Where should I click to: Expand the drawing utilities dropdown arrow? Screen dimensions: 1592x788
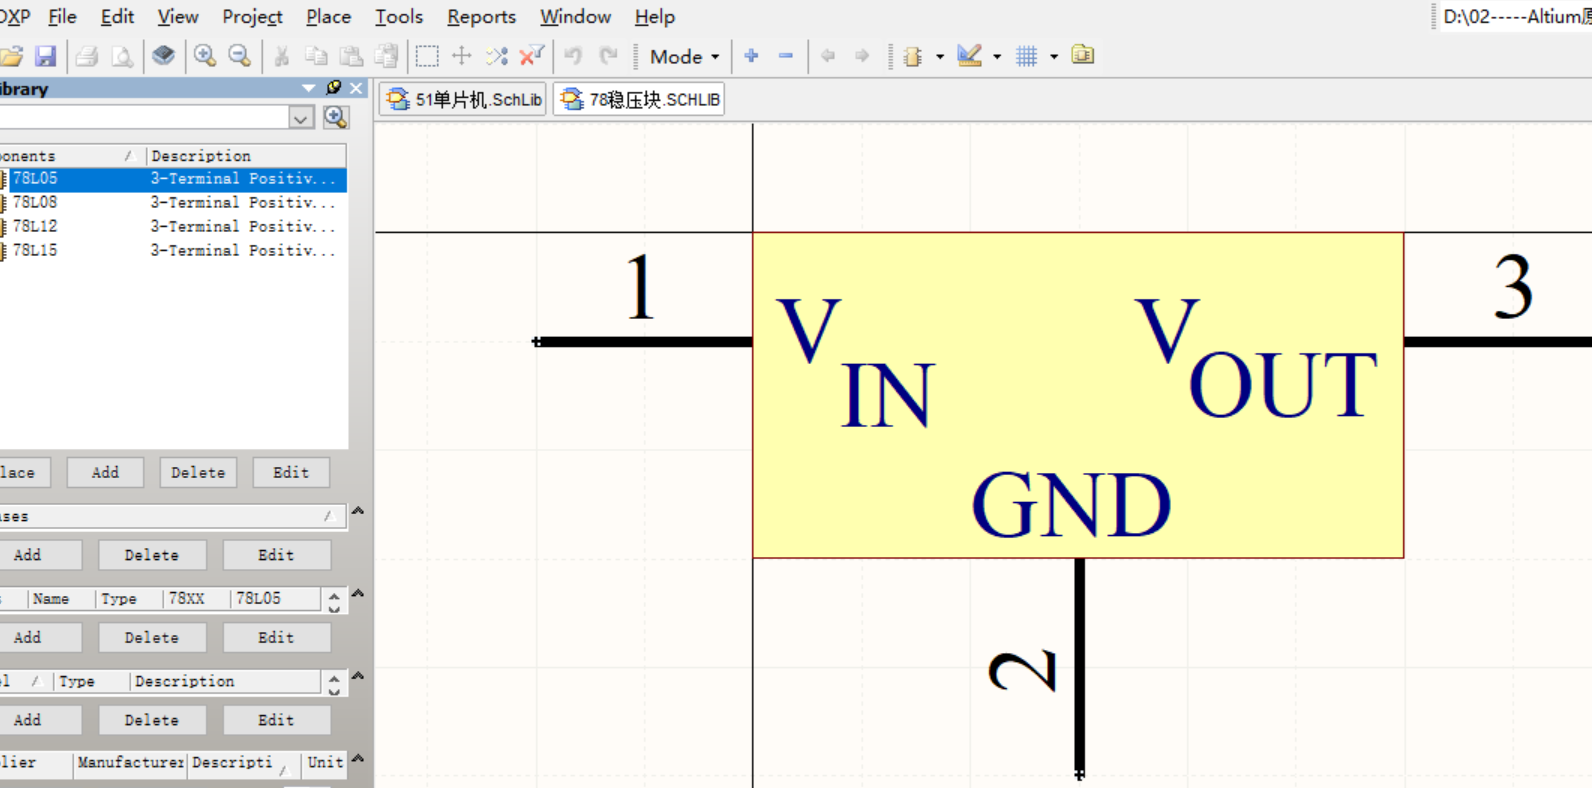(x=997, y=57)
